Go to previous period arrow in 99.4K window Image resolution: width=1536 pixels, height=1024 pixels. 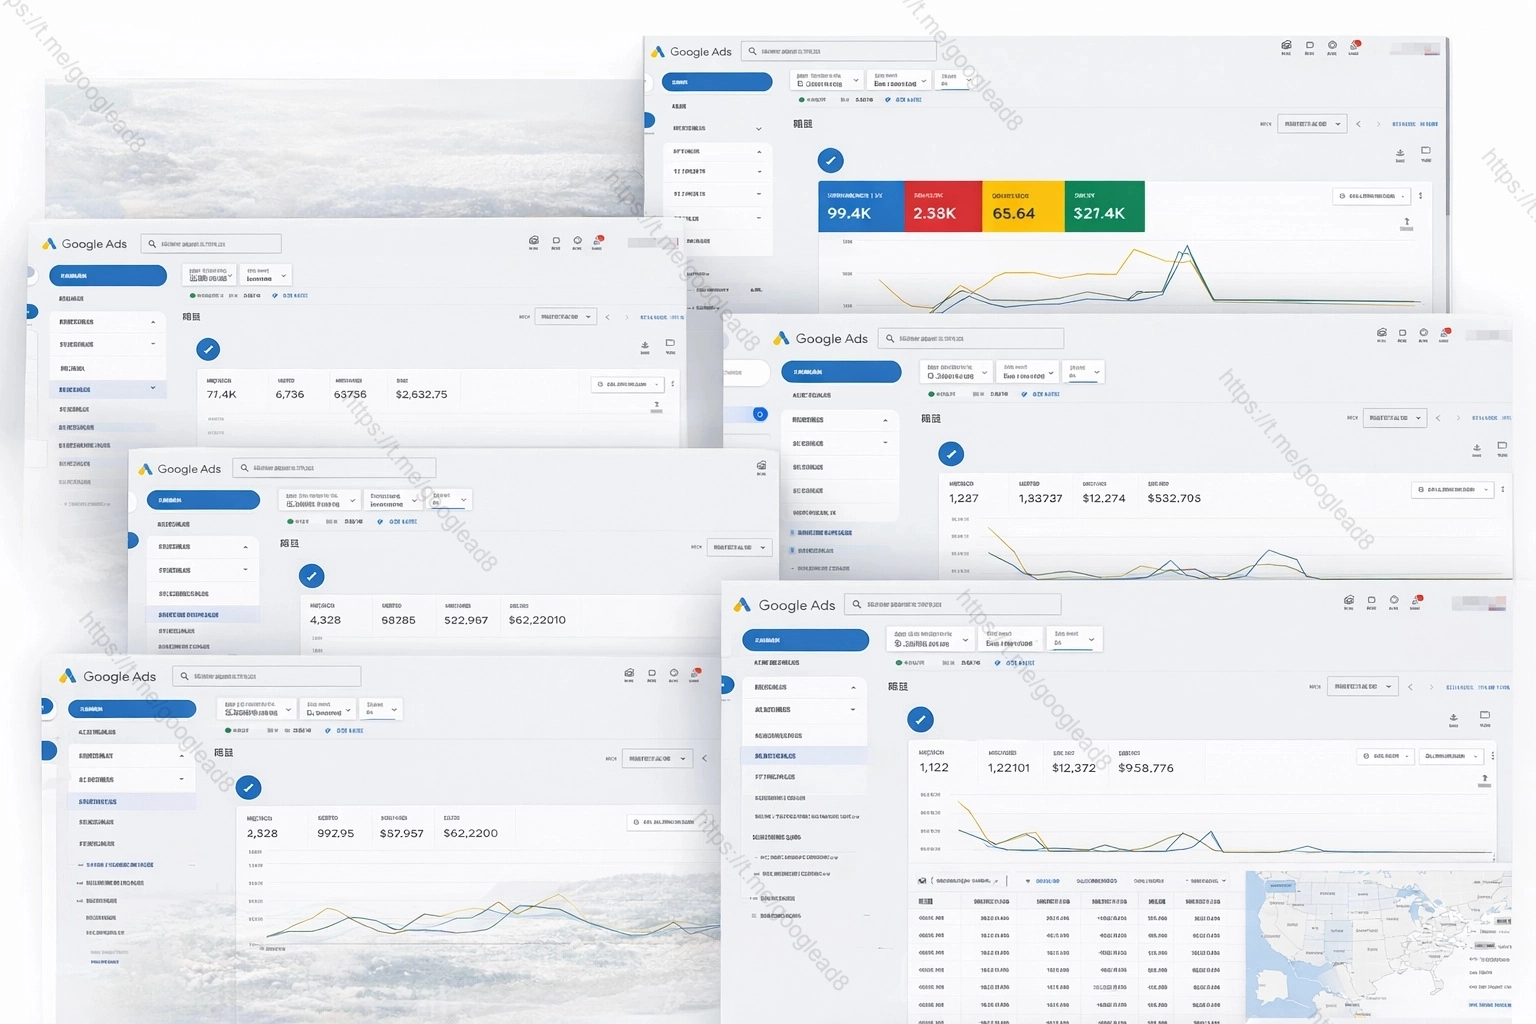click(1358, 124)
